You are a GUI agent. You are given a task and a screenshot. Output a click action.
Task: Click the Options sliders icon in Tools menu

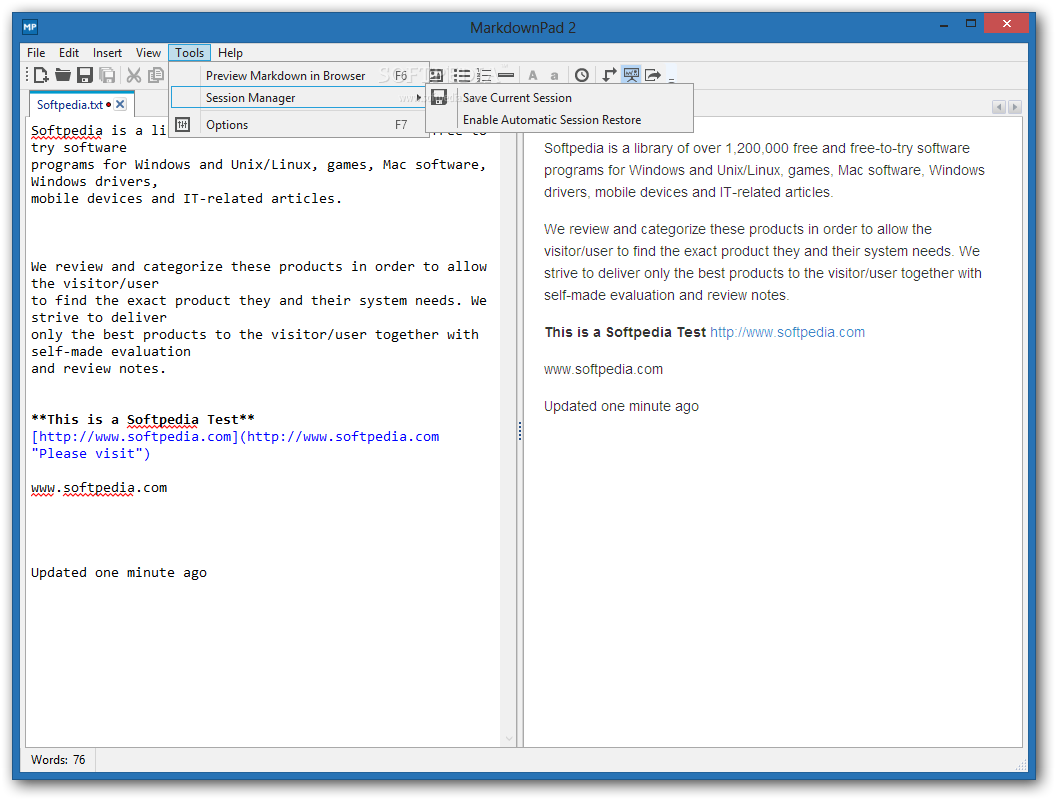(183, 125)
